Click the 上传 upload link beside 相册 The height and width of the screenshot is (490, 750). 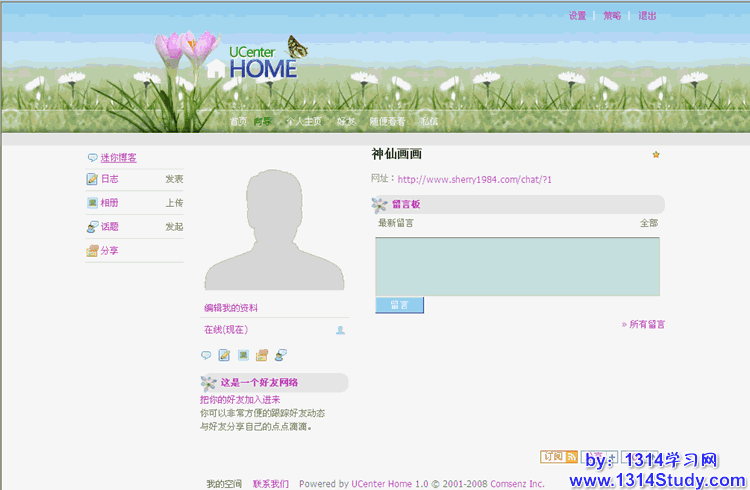174,203
